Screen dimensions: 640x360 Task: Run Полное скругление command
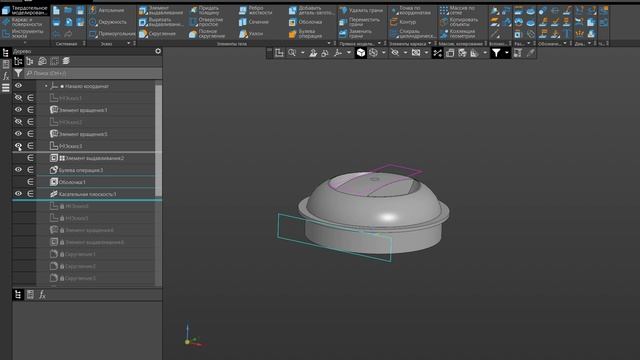pyautogui.click(x=207, y=34)
